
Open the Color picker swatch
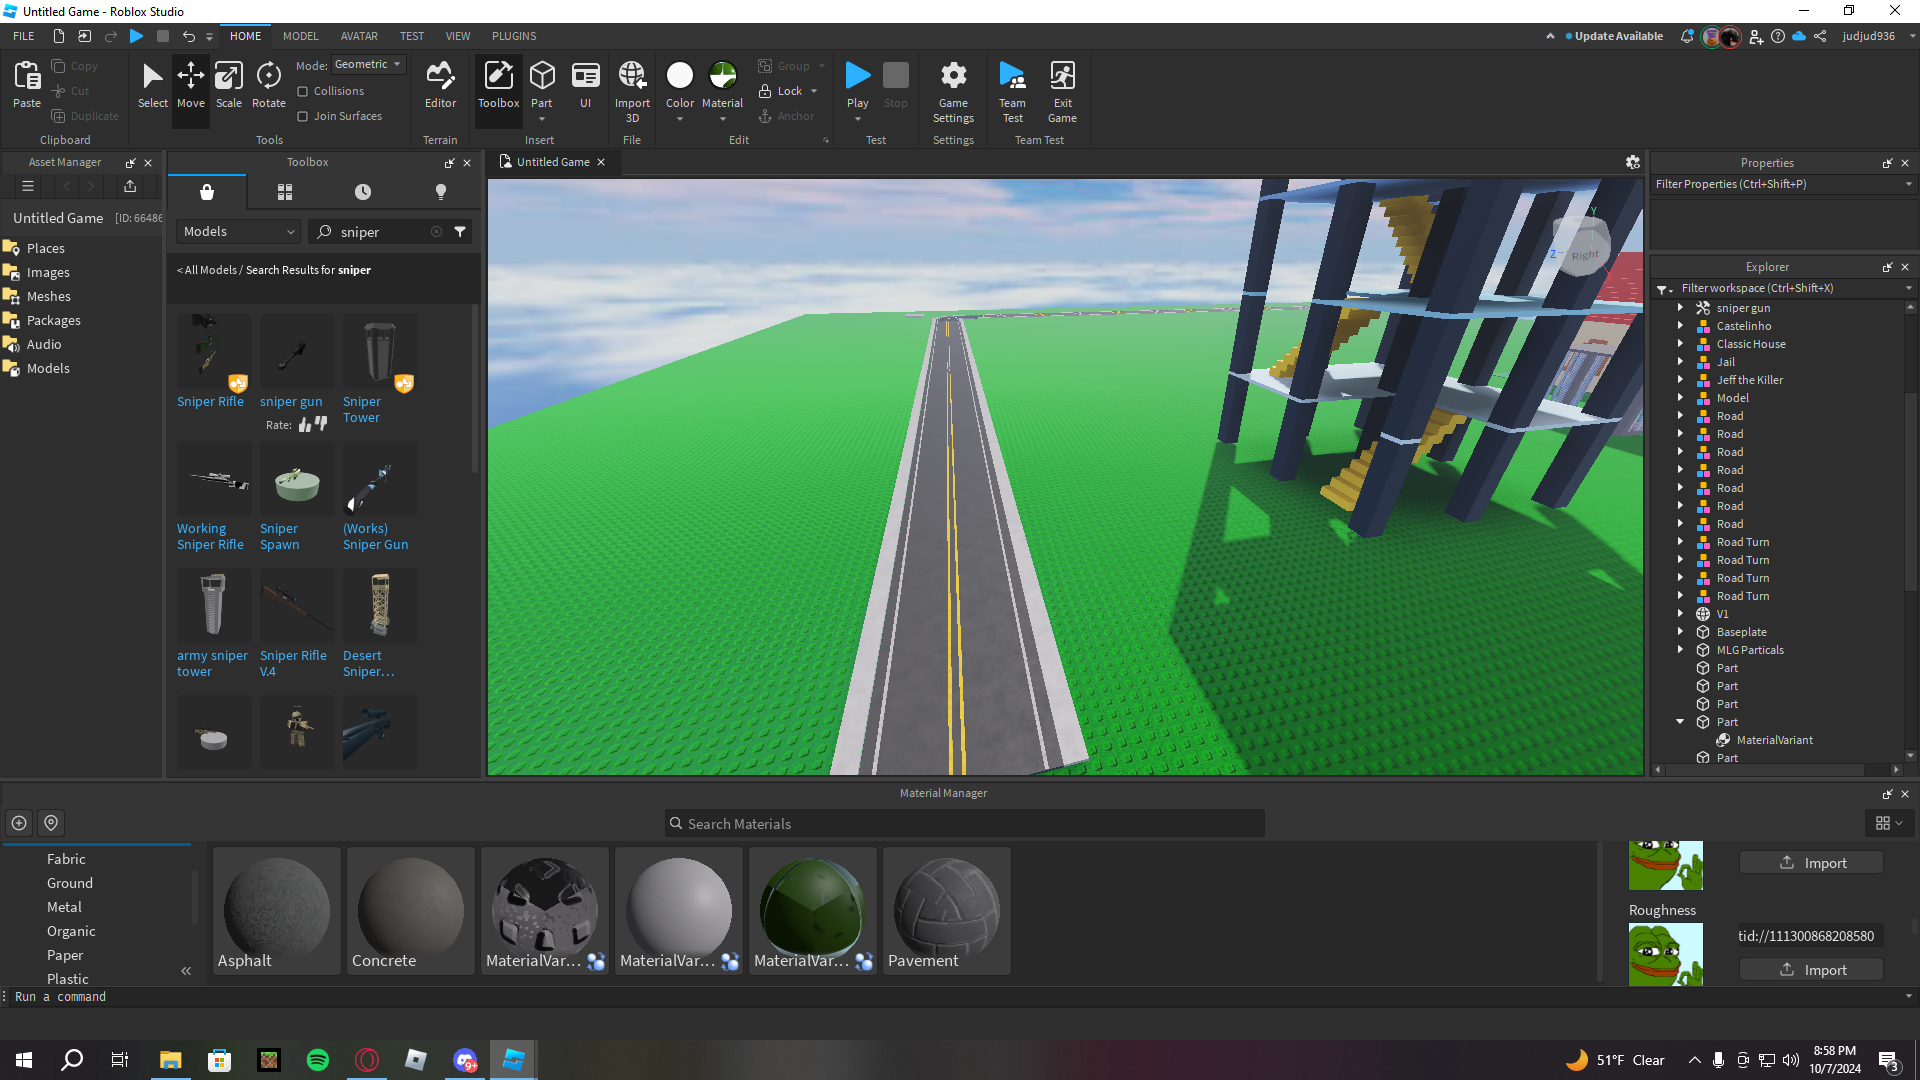(x=679, y=76)
